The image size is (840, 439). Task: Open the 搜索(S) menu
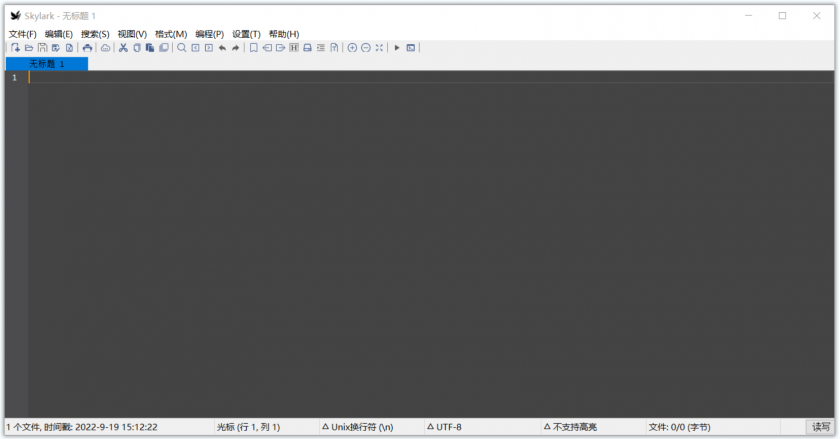pos(95,34)
